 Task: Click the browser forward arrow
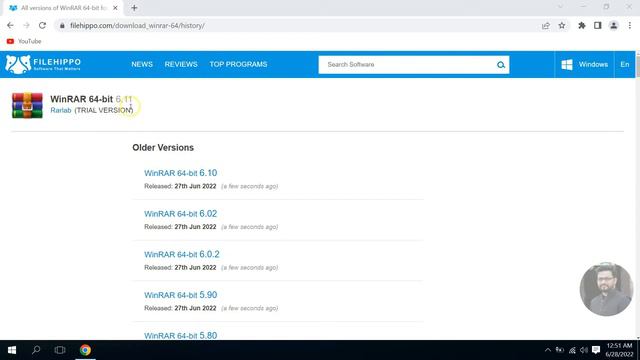26,25
